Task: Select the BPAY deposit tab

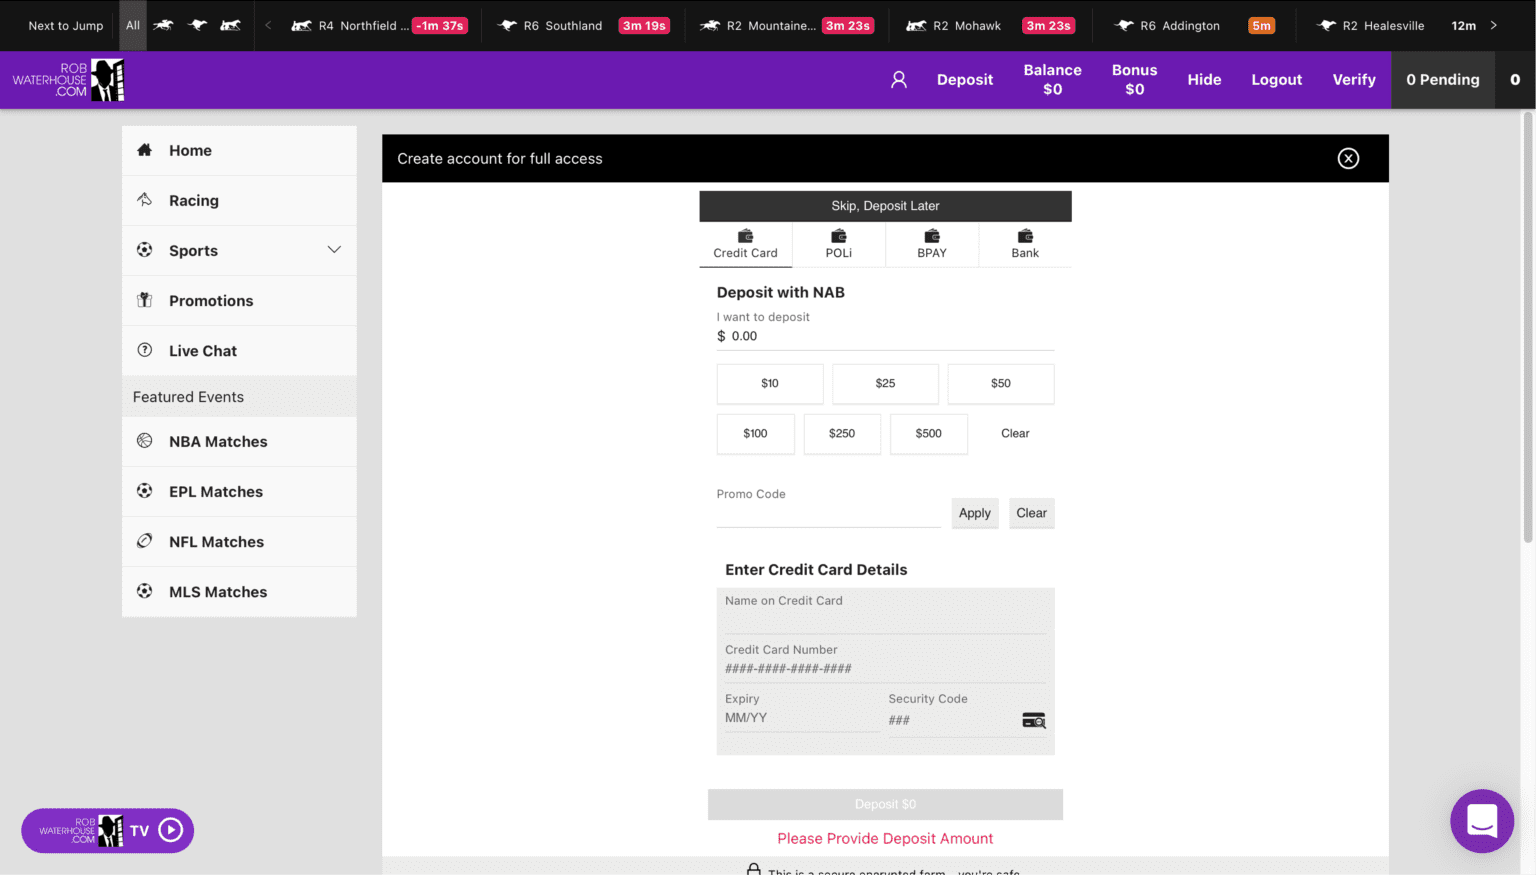Action: (x=932, y=244)
